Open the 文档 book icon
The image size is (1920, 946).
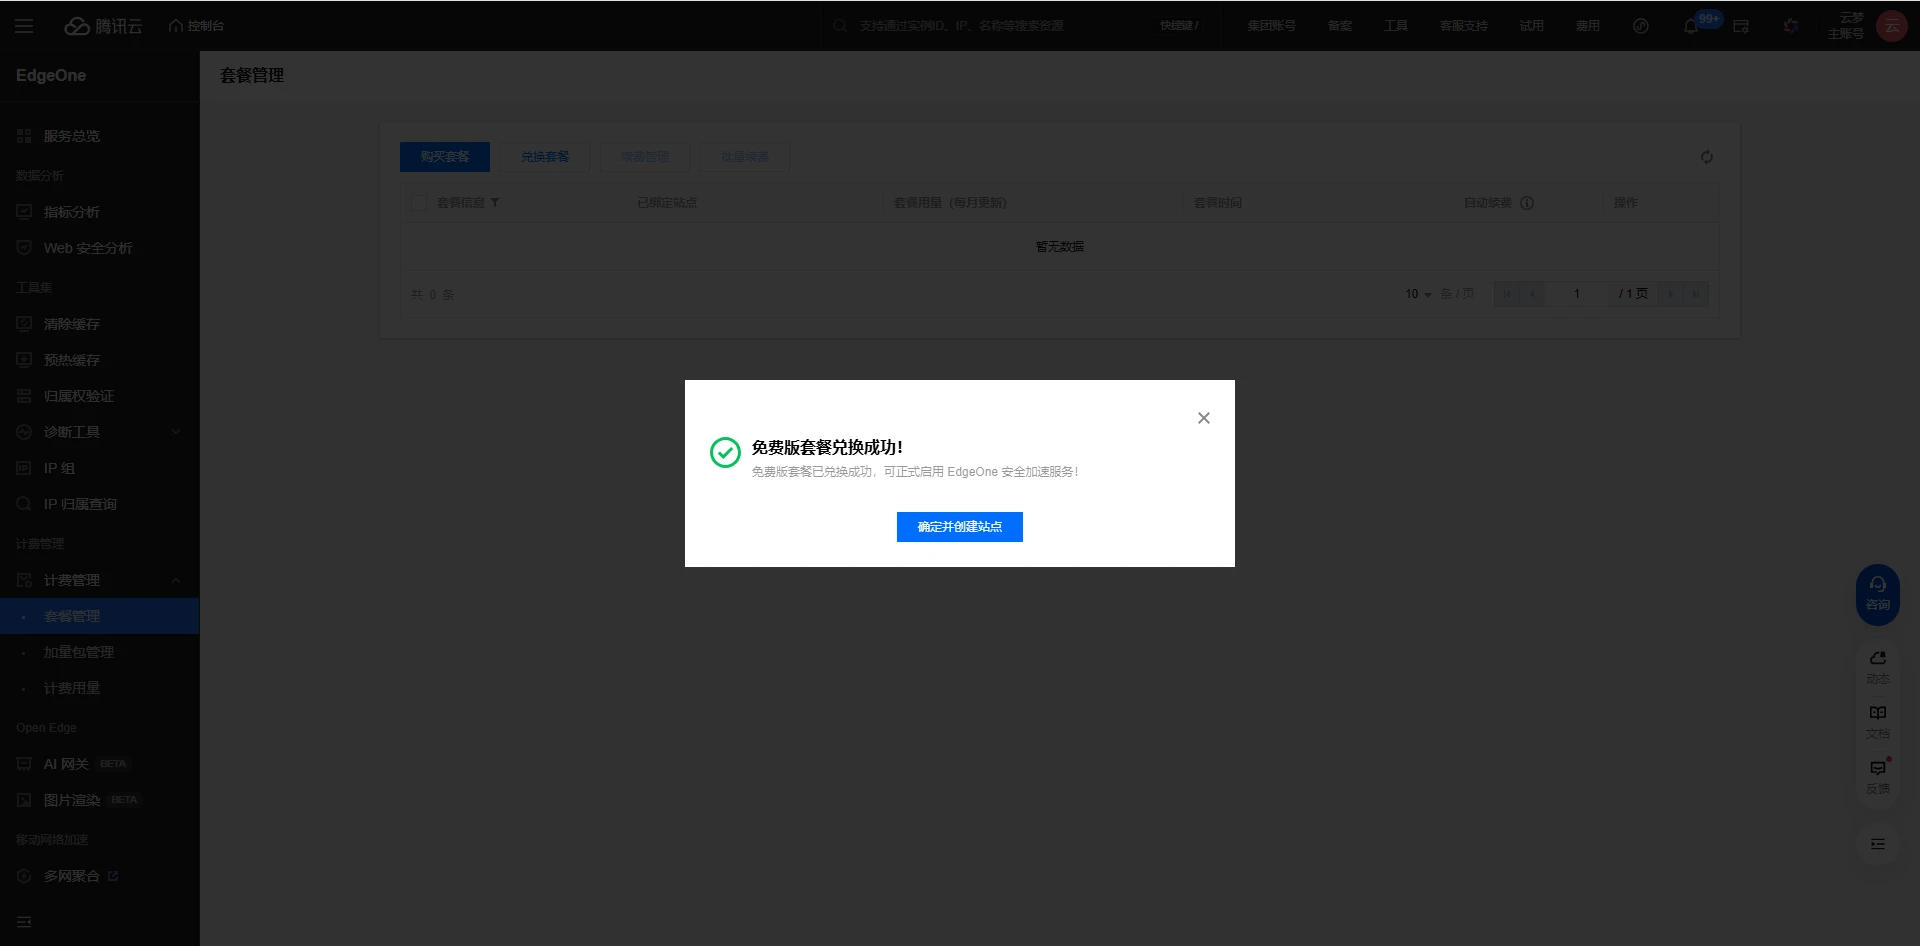1877,720
